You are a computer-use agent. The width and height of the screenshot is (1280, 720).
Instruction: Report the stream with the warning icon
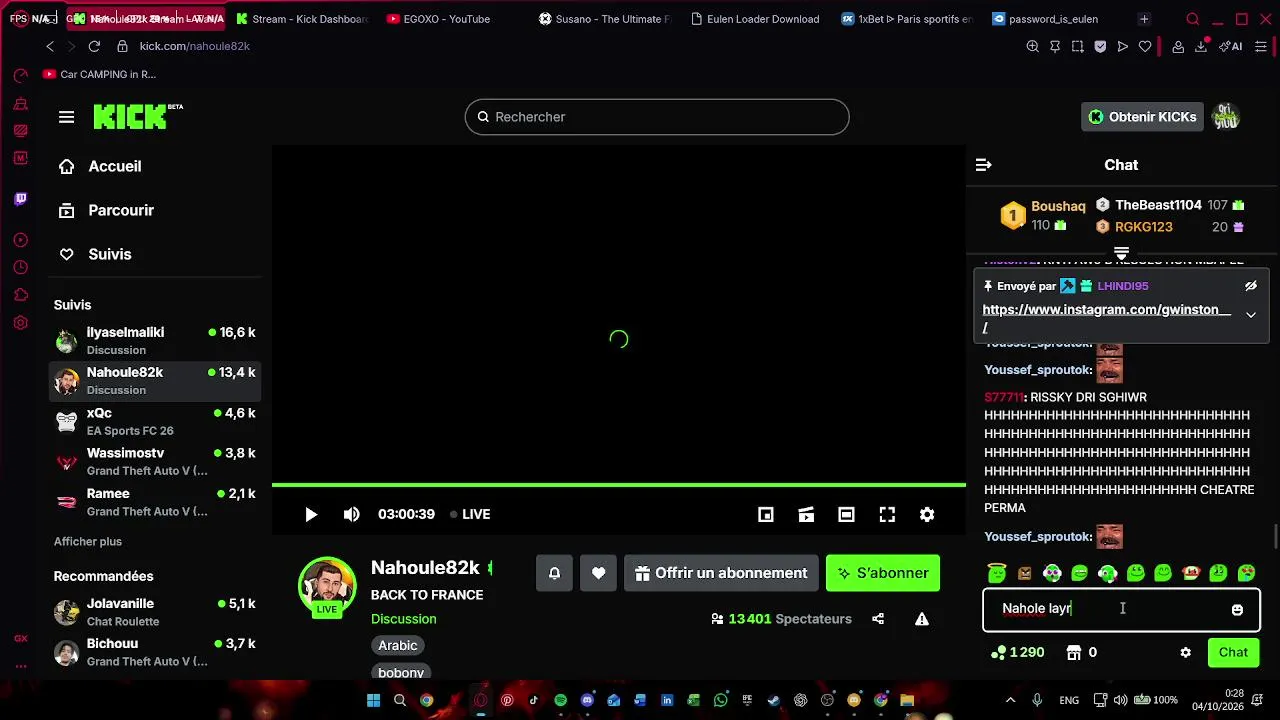922,619
